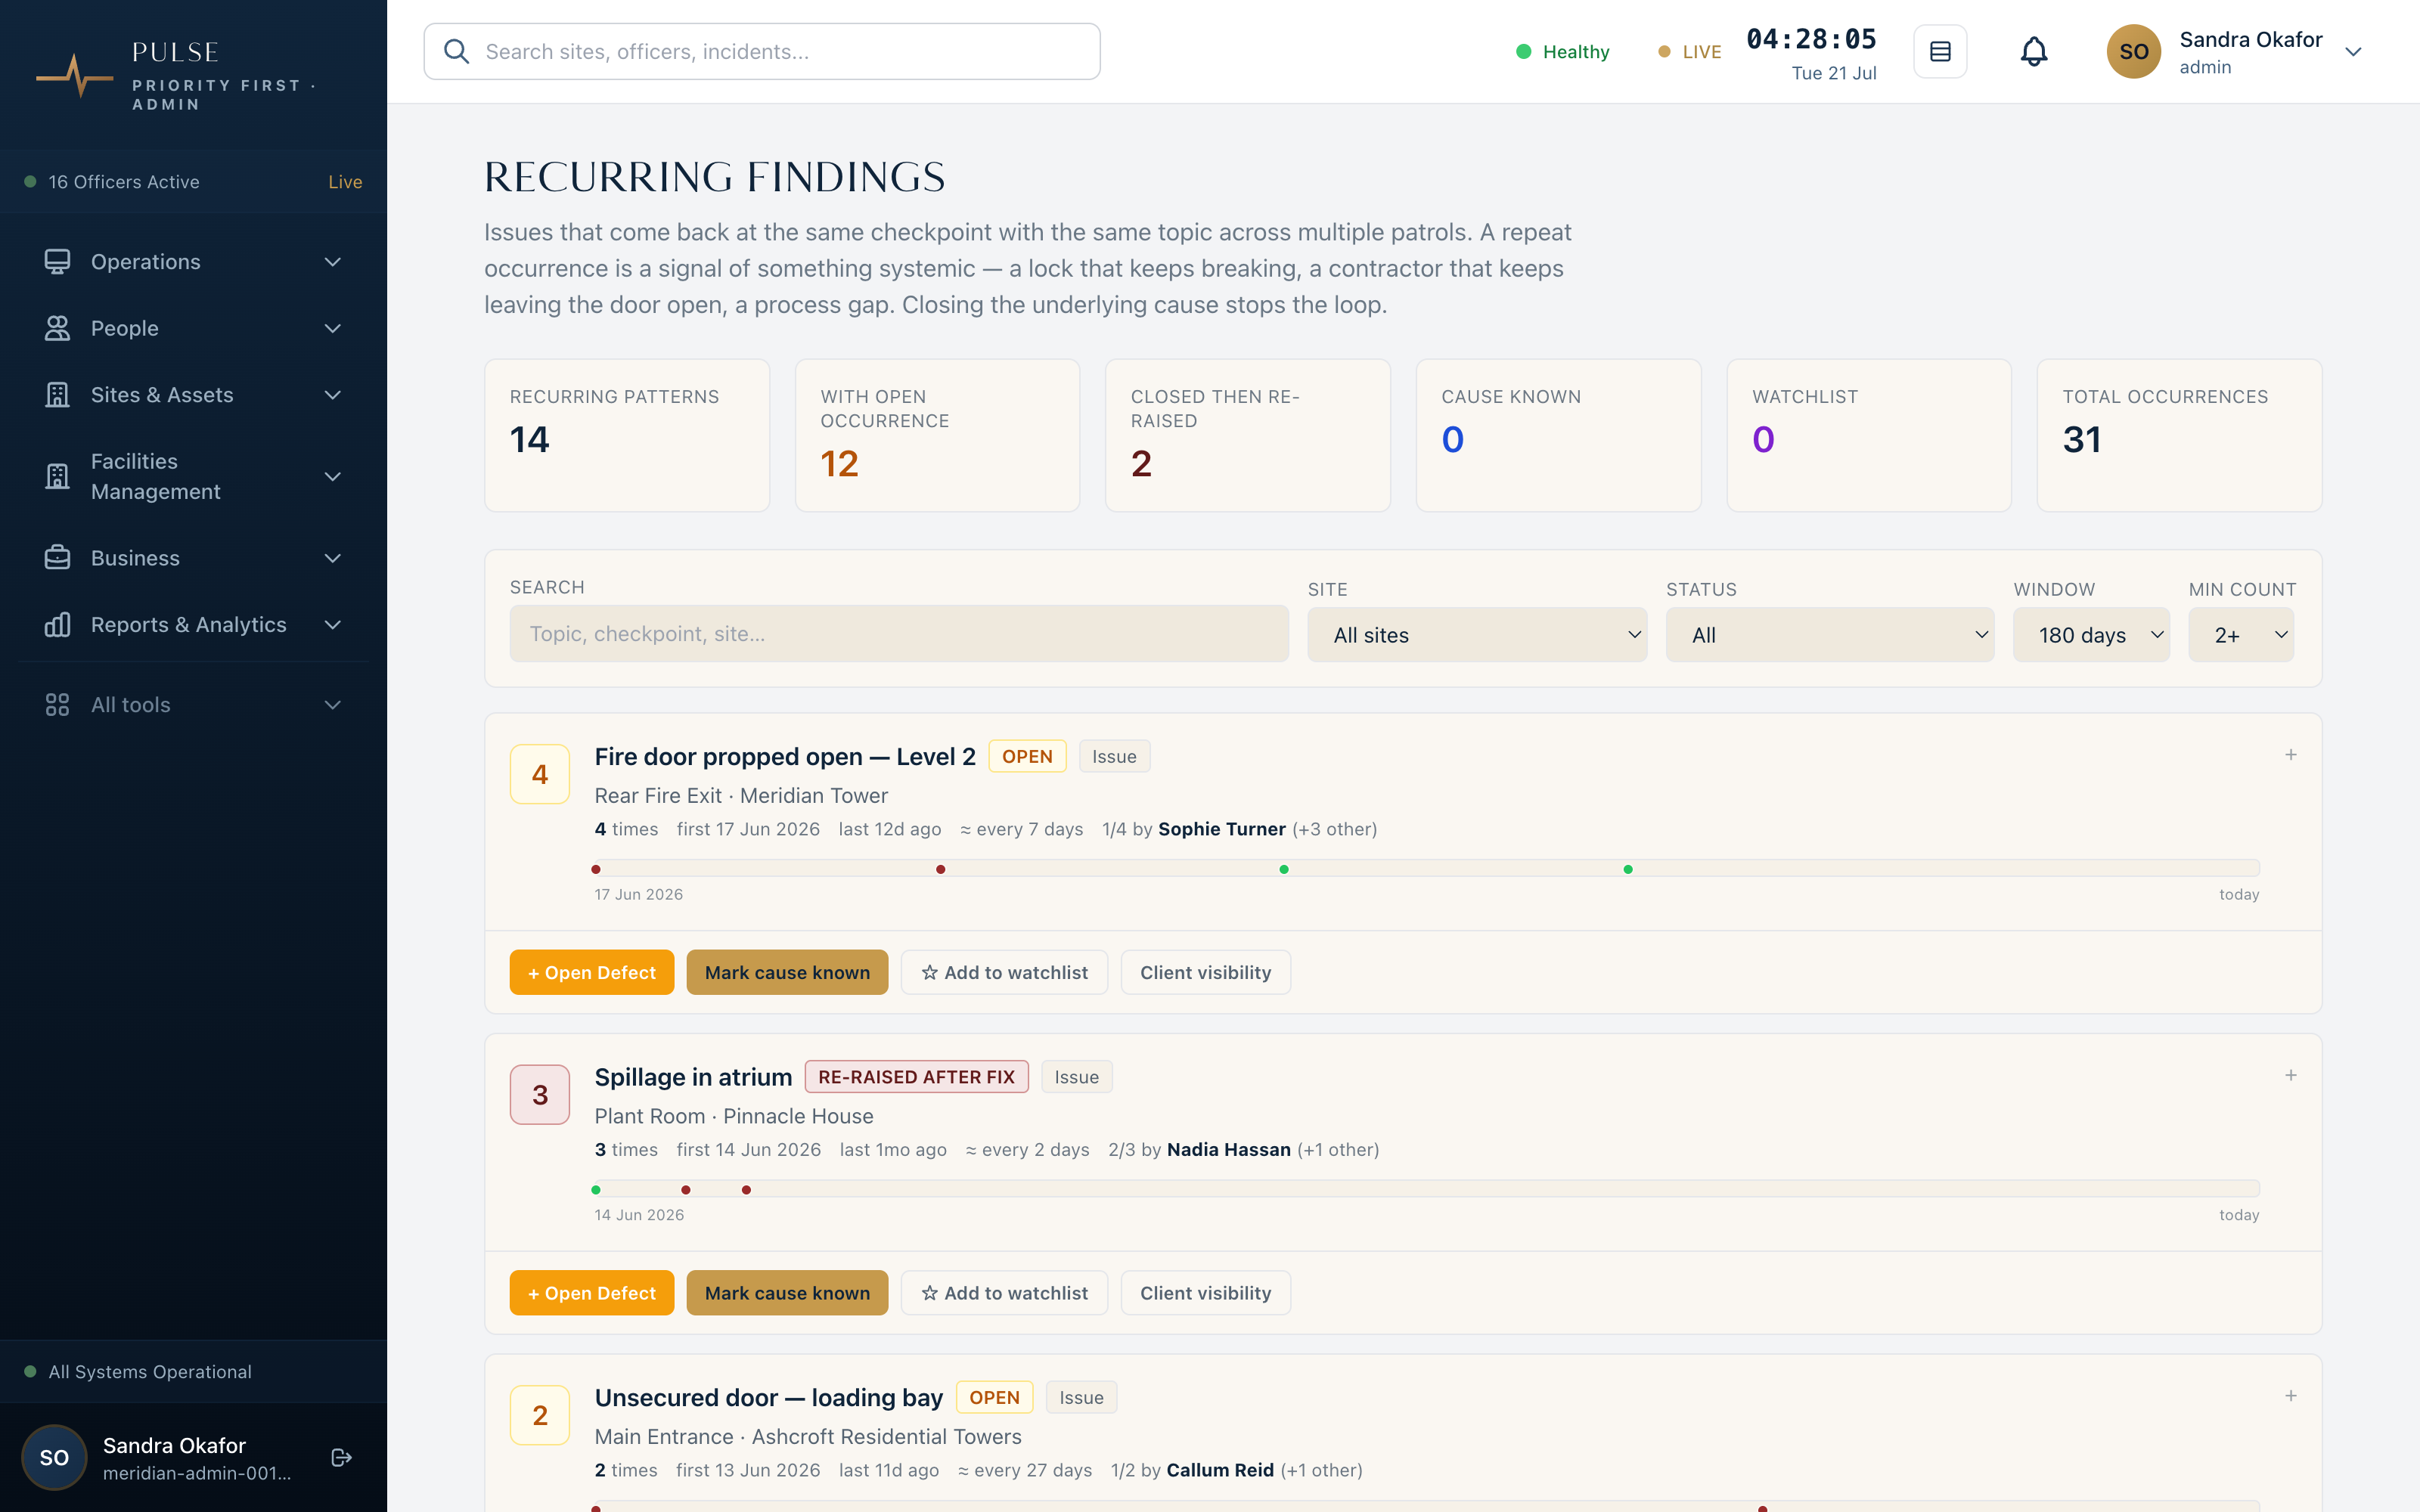Focus the global search field
This screenshot has width=2420, height=1512.
(762, 51)
